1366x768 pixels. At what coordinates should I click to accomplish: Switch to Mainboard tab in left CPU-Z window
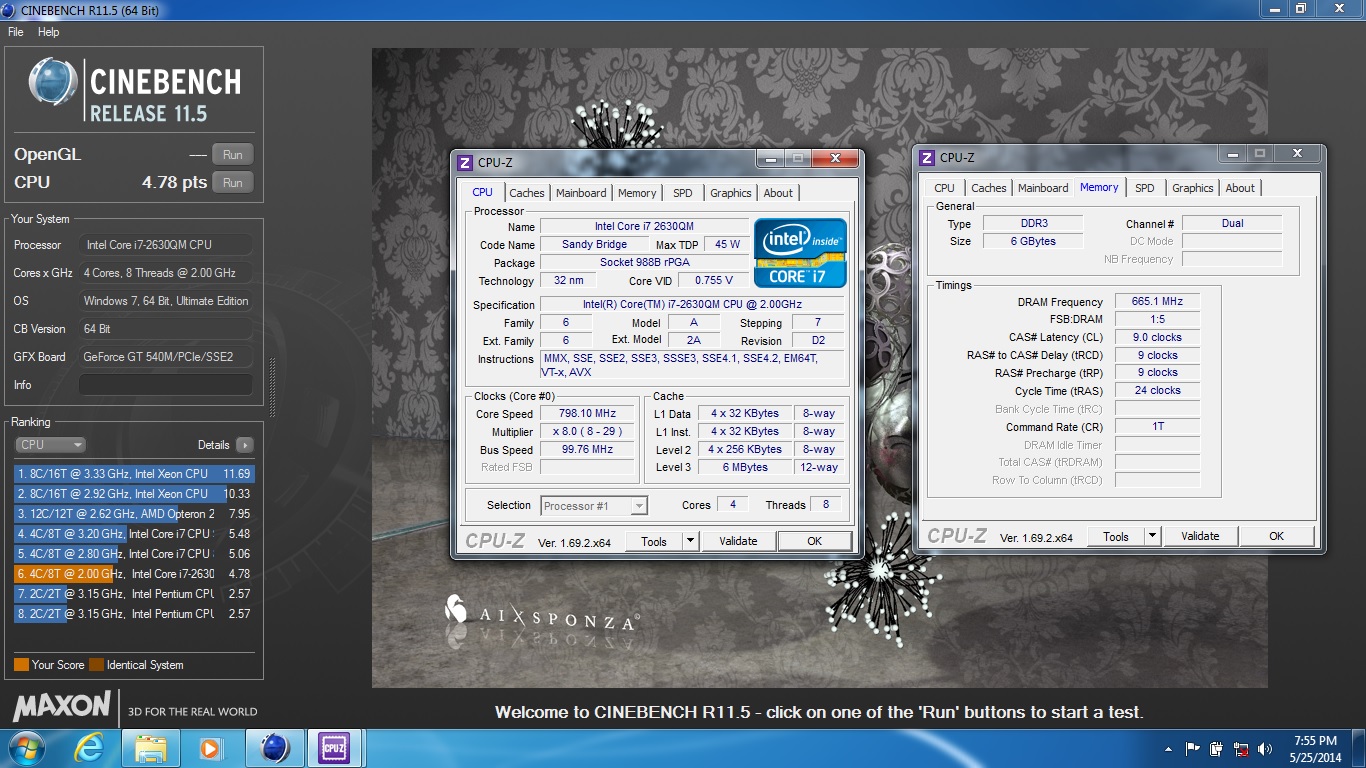pyautogui.click(x=581, y=193)
